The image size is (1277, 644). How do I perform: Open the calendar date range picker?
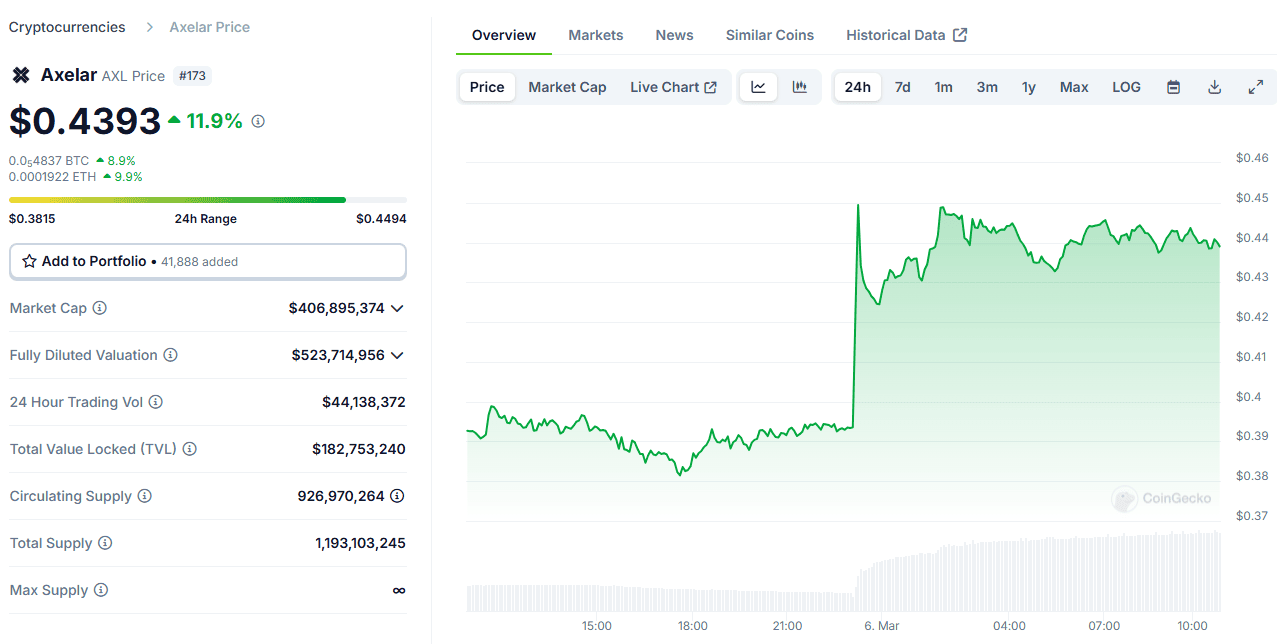(1174, 87)
